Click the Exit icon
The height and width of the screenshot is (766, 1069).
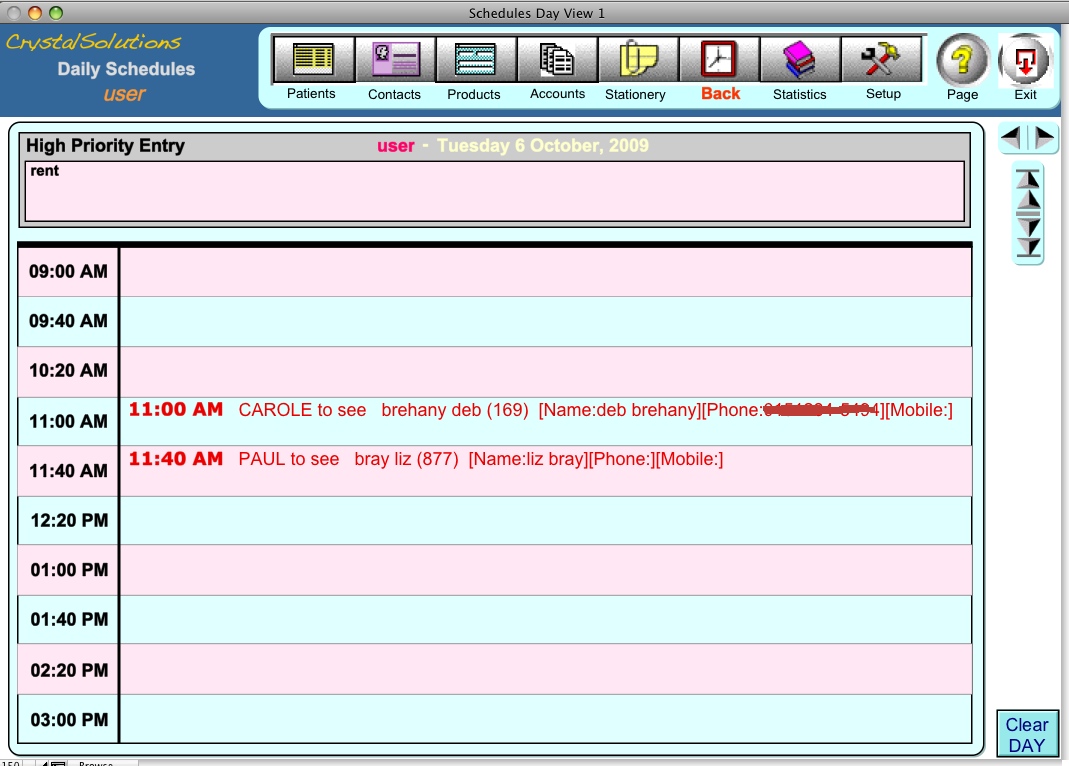[1025, 60]
